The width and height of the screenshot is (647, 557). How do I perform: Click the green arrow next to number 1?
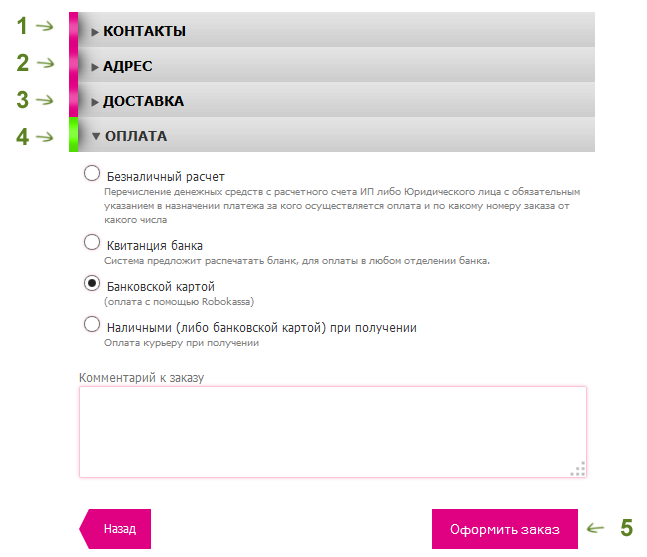[45, 26]
